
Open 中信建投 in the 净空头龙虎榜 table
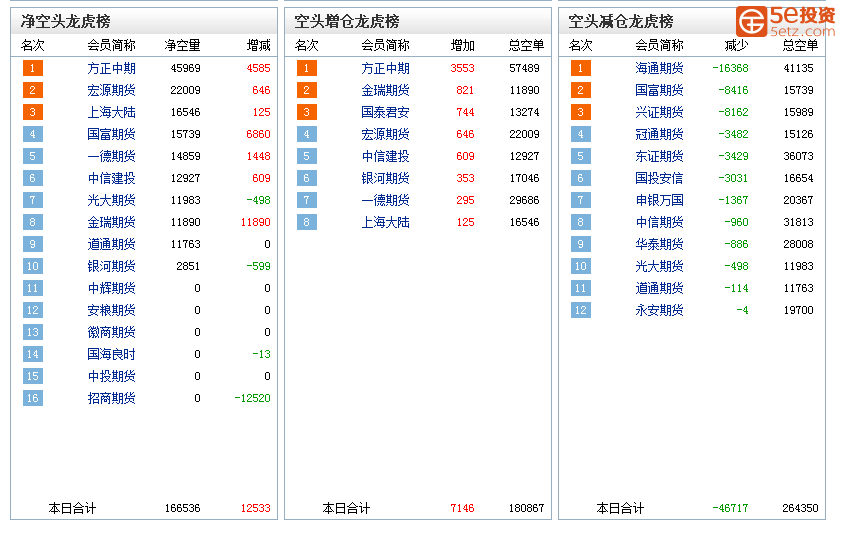tap(111, 179)
